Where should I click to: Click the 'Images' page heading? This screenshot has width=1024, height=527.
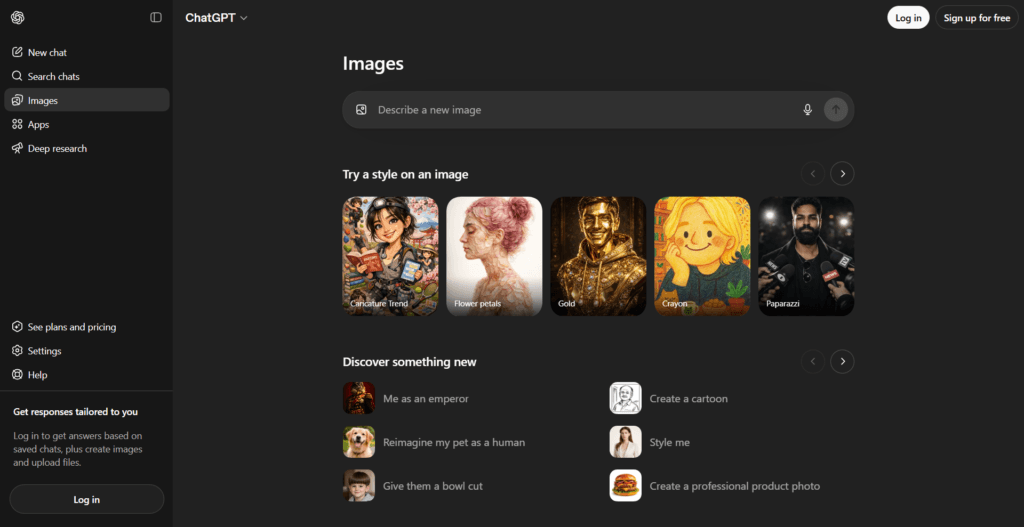click(373, 64)
